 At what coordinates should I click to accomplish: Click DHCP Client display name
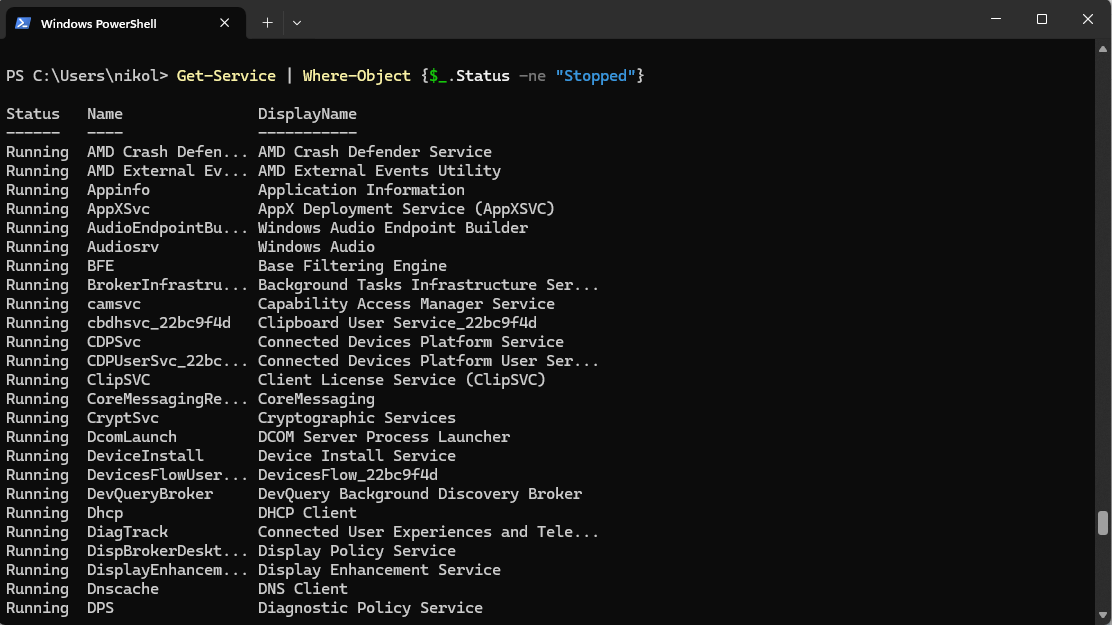click(307, 513)
